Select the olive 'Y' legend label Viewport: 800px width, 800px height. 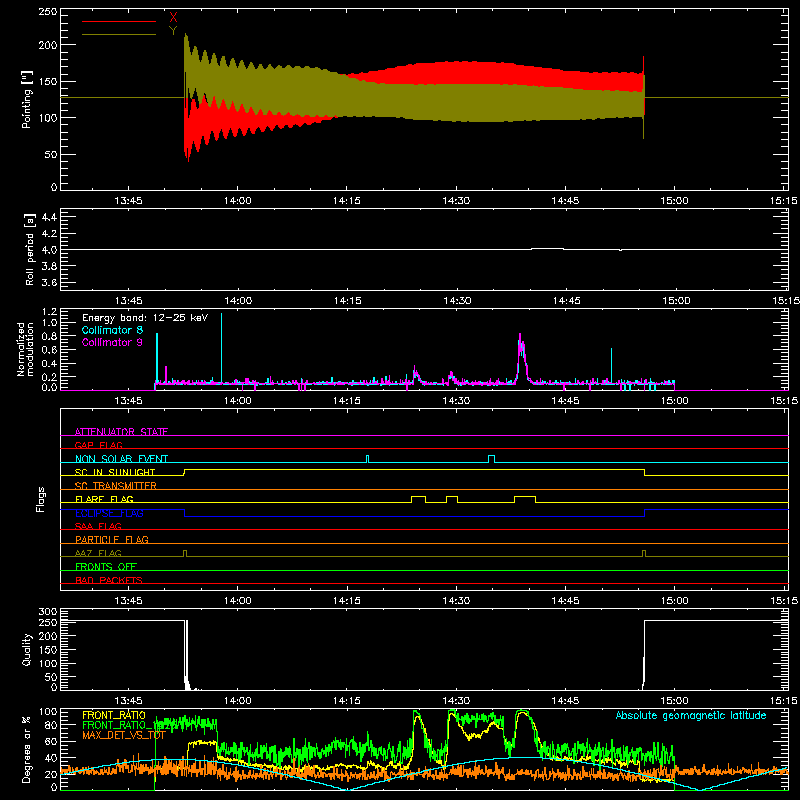click(x=173, y=31)
